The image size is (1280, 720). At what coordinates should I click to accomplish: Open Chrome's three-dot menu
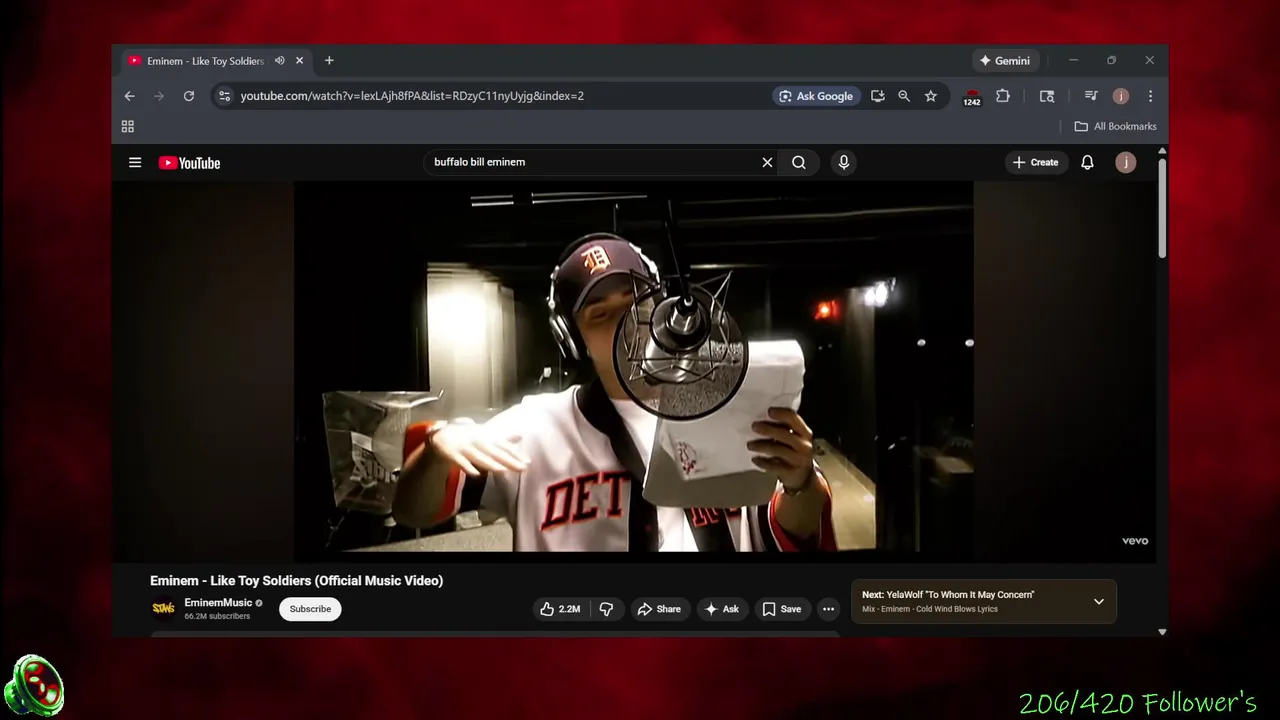tap(1150, 96)
